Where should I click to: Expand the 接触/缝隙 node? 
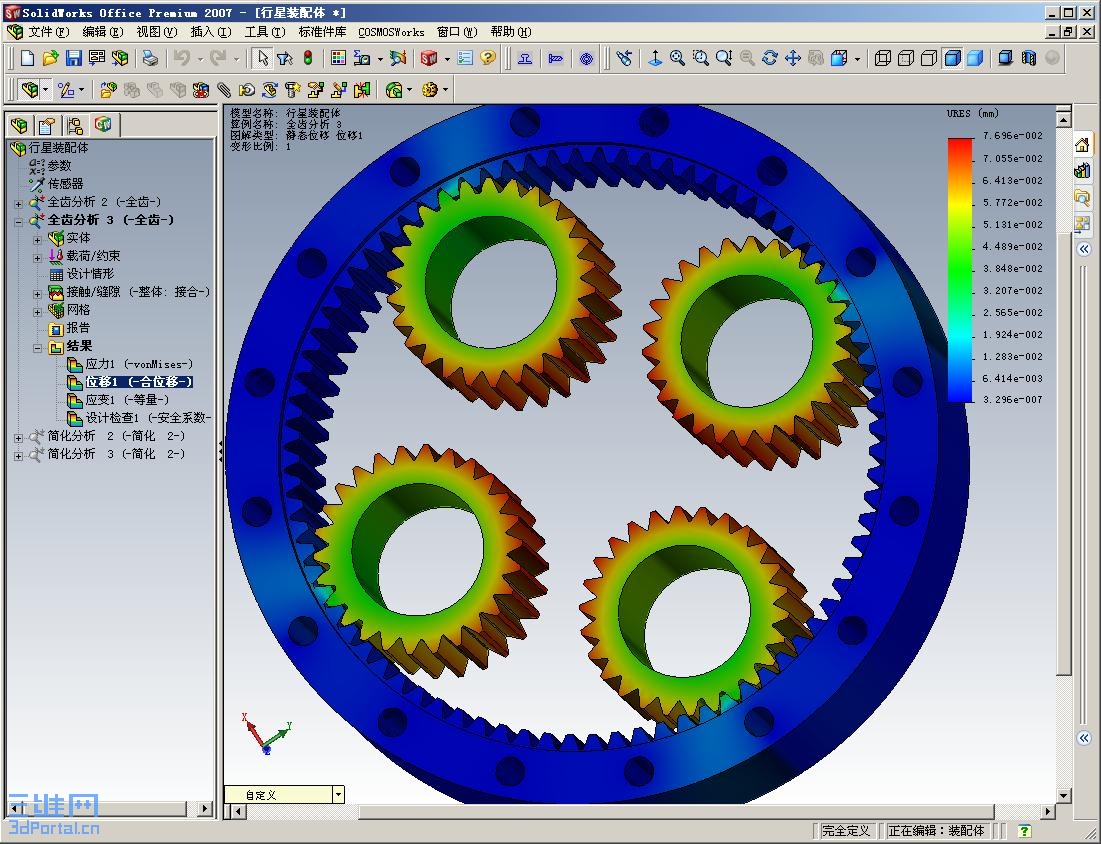37,294
